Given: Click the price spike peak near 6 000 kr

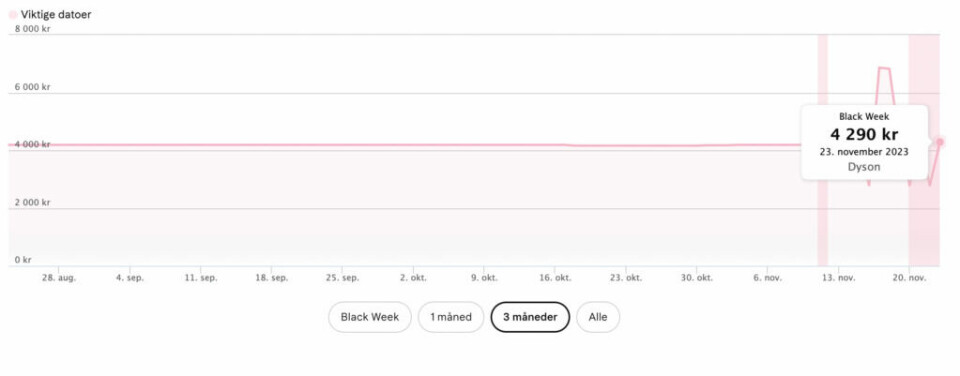Looking at the screenshot, I should tap(885, 68).
